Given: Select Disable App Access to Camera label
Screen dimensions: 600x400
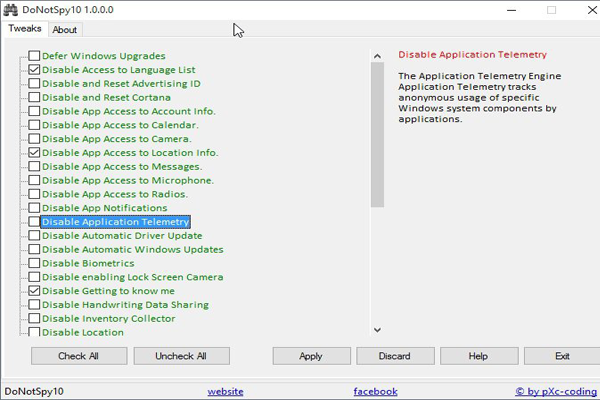Looking at the screenshot, I should pos(117,139).
